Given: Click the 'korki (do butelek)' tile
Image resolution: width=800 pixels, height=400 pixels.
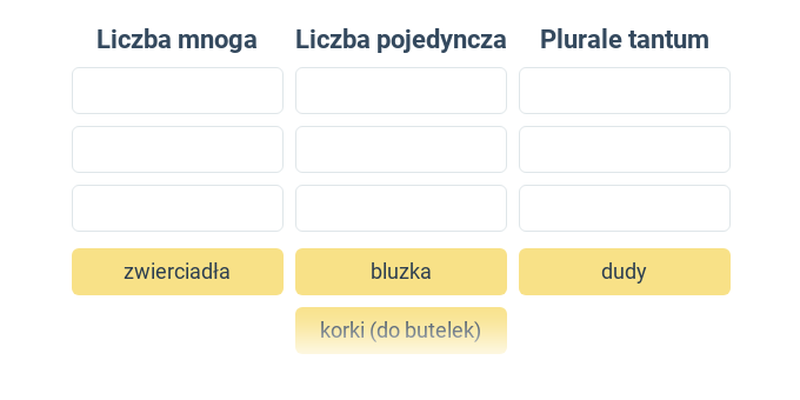Looking at the screenshot, I should click(x=401, y=330).
